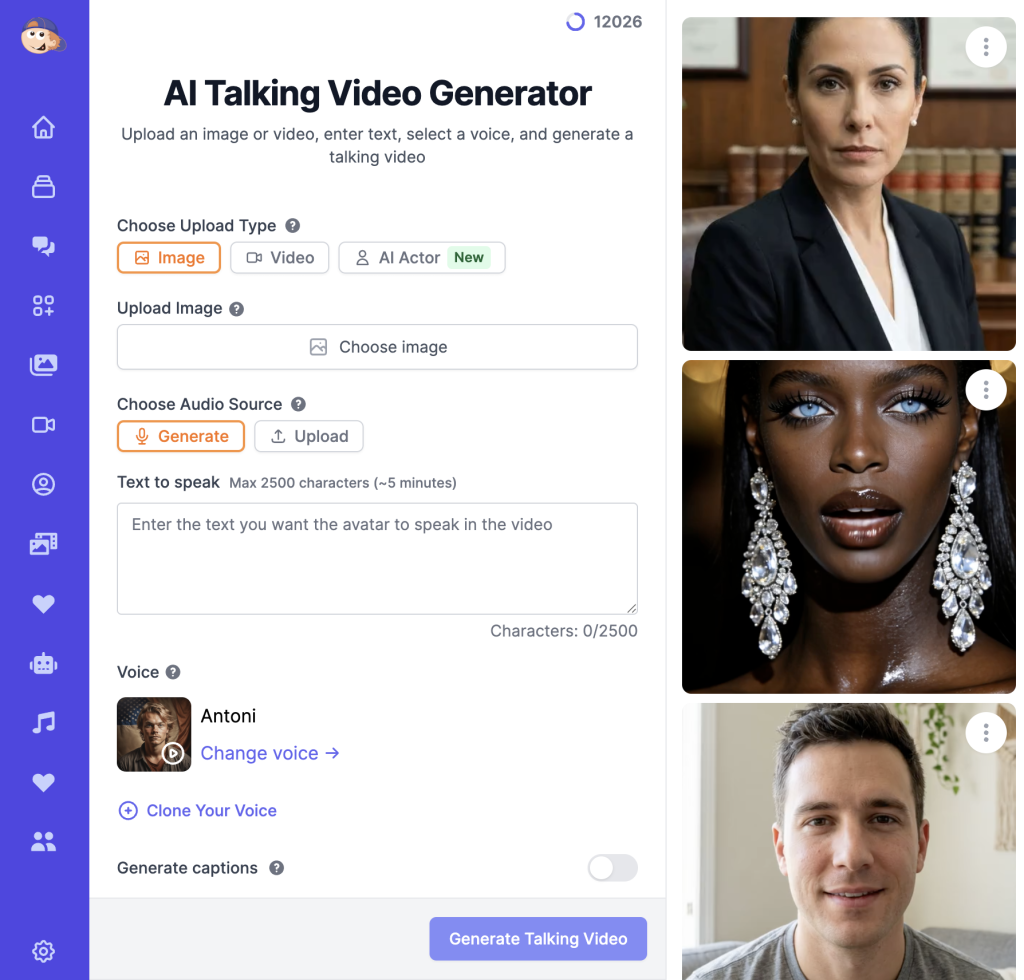Open the chat bubbles sidebar icon
1024x980 pixels.
click(x=43, y=246)
